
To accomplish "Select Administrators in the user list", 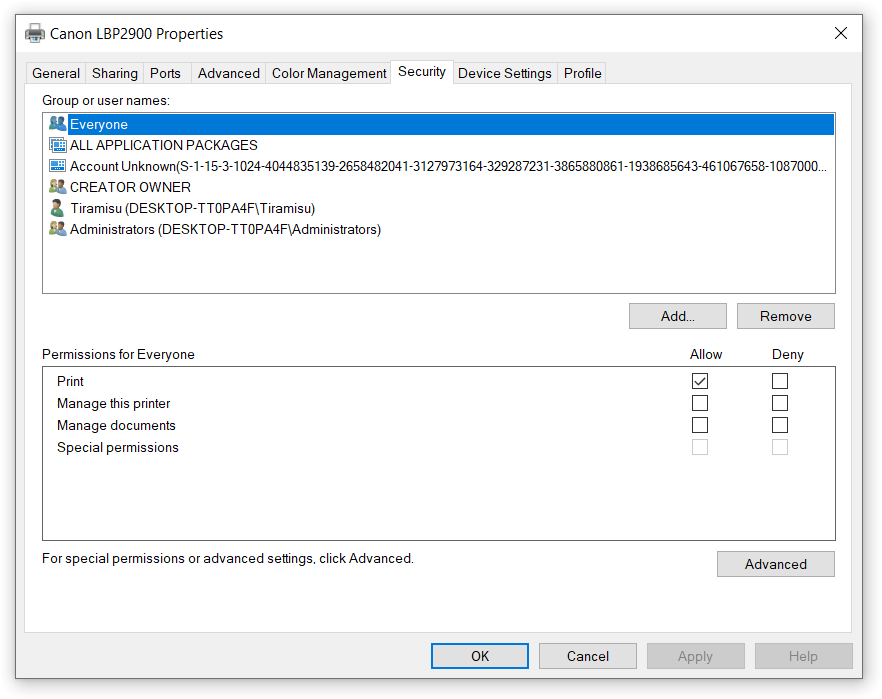I will tap(225, 229).
